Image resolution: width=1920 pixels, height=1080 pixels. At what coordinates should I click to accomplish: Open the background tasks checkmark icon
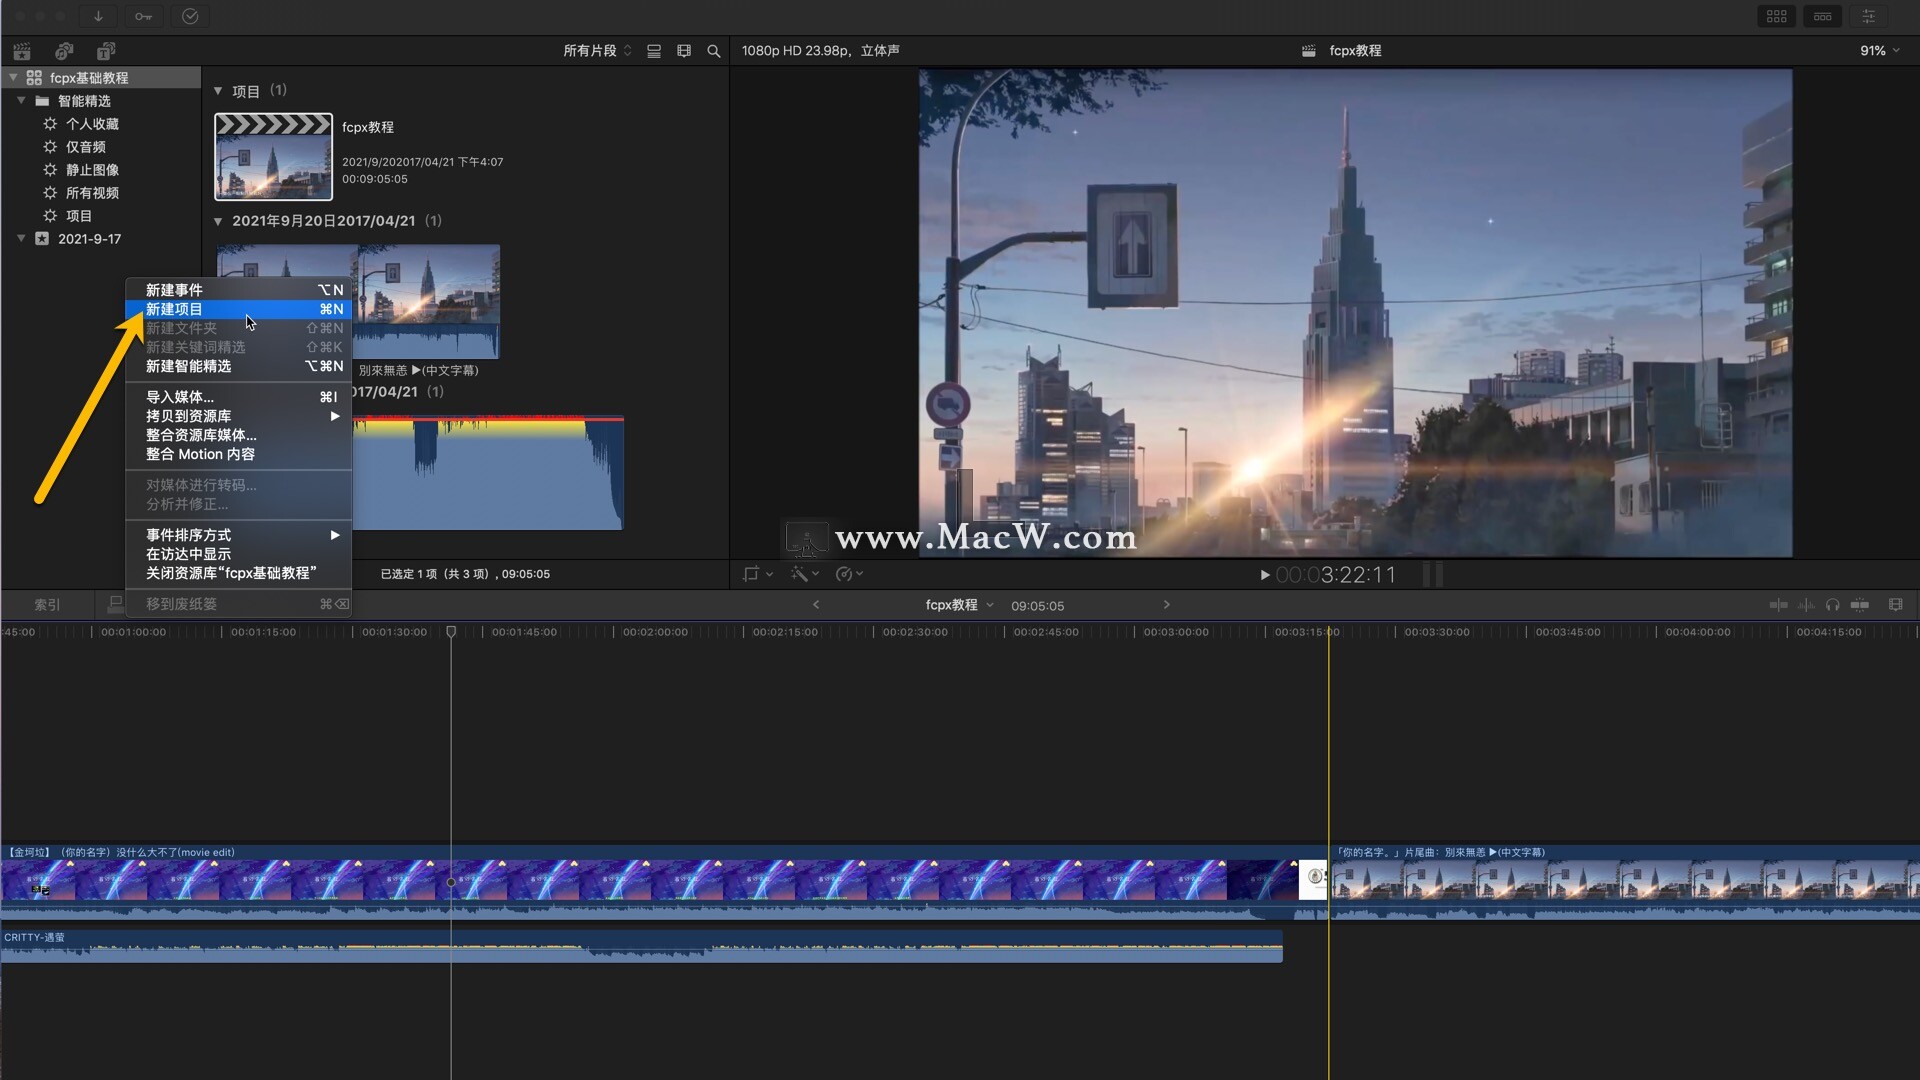tap(190, 16)
